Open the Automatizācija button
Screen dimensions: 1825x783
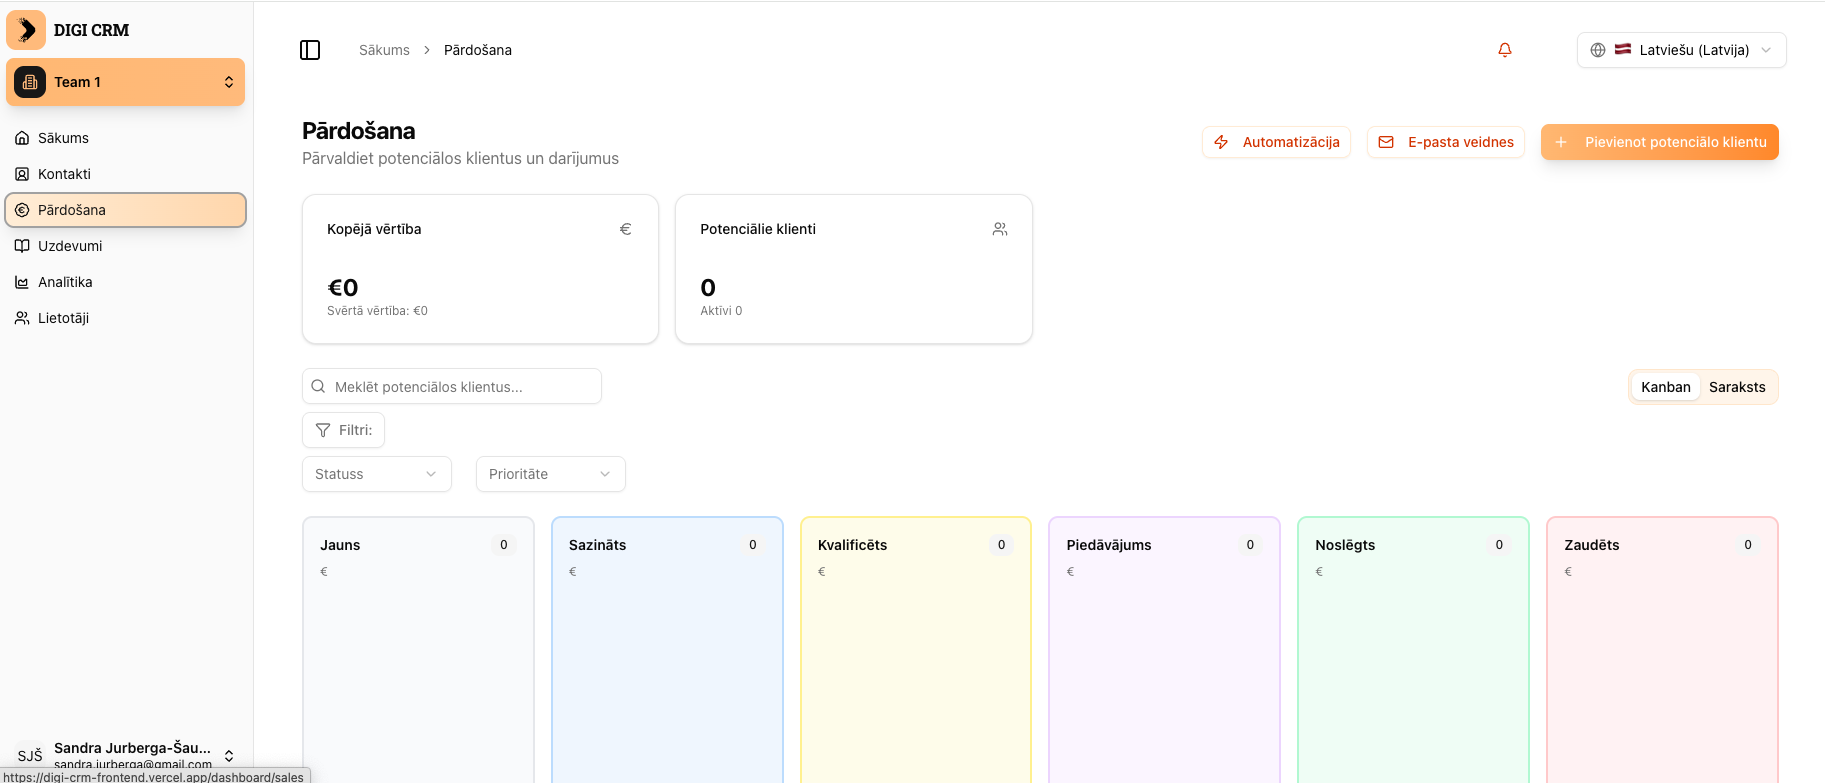click(1276, 142)
